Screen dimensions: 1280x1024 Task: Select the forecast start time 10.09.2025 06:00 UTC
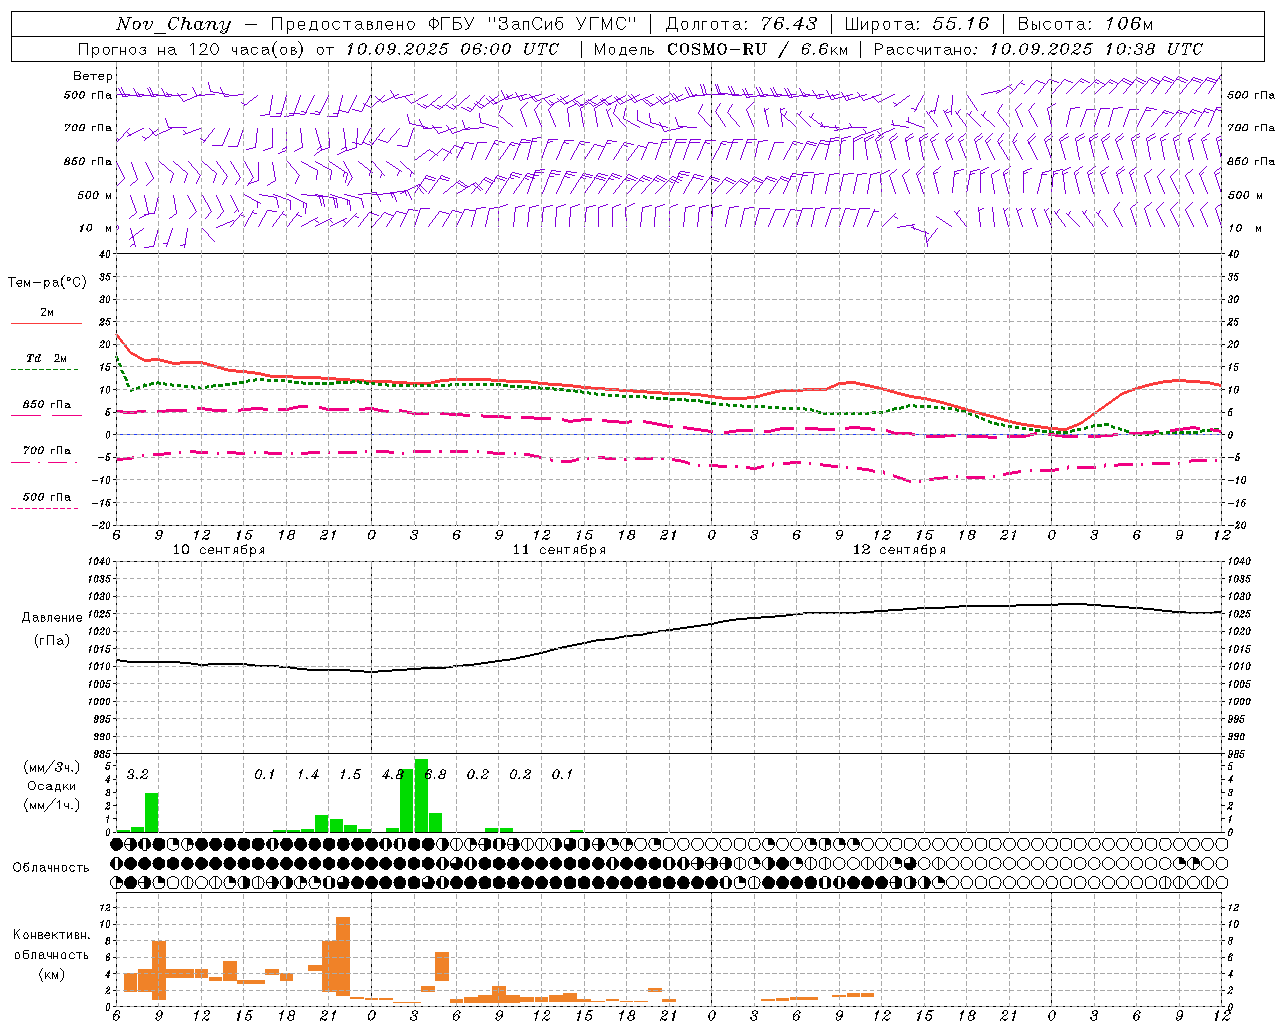coord(453,49)
